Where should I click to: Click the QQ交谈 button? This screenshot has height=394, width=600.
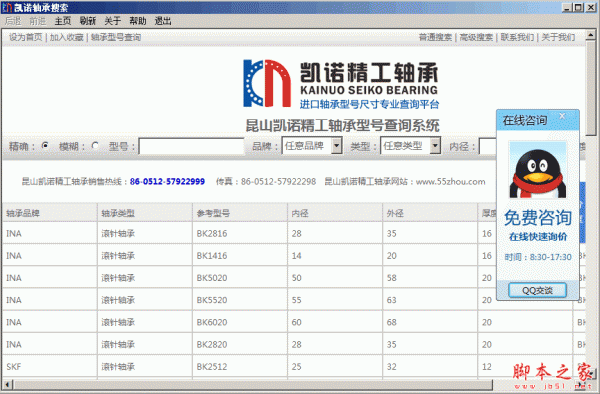coord(537,290)
